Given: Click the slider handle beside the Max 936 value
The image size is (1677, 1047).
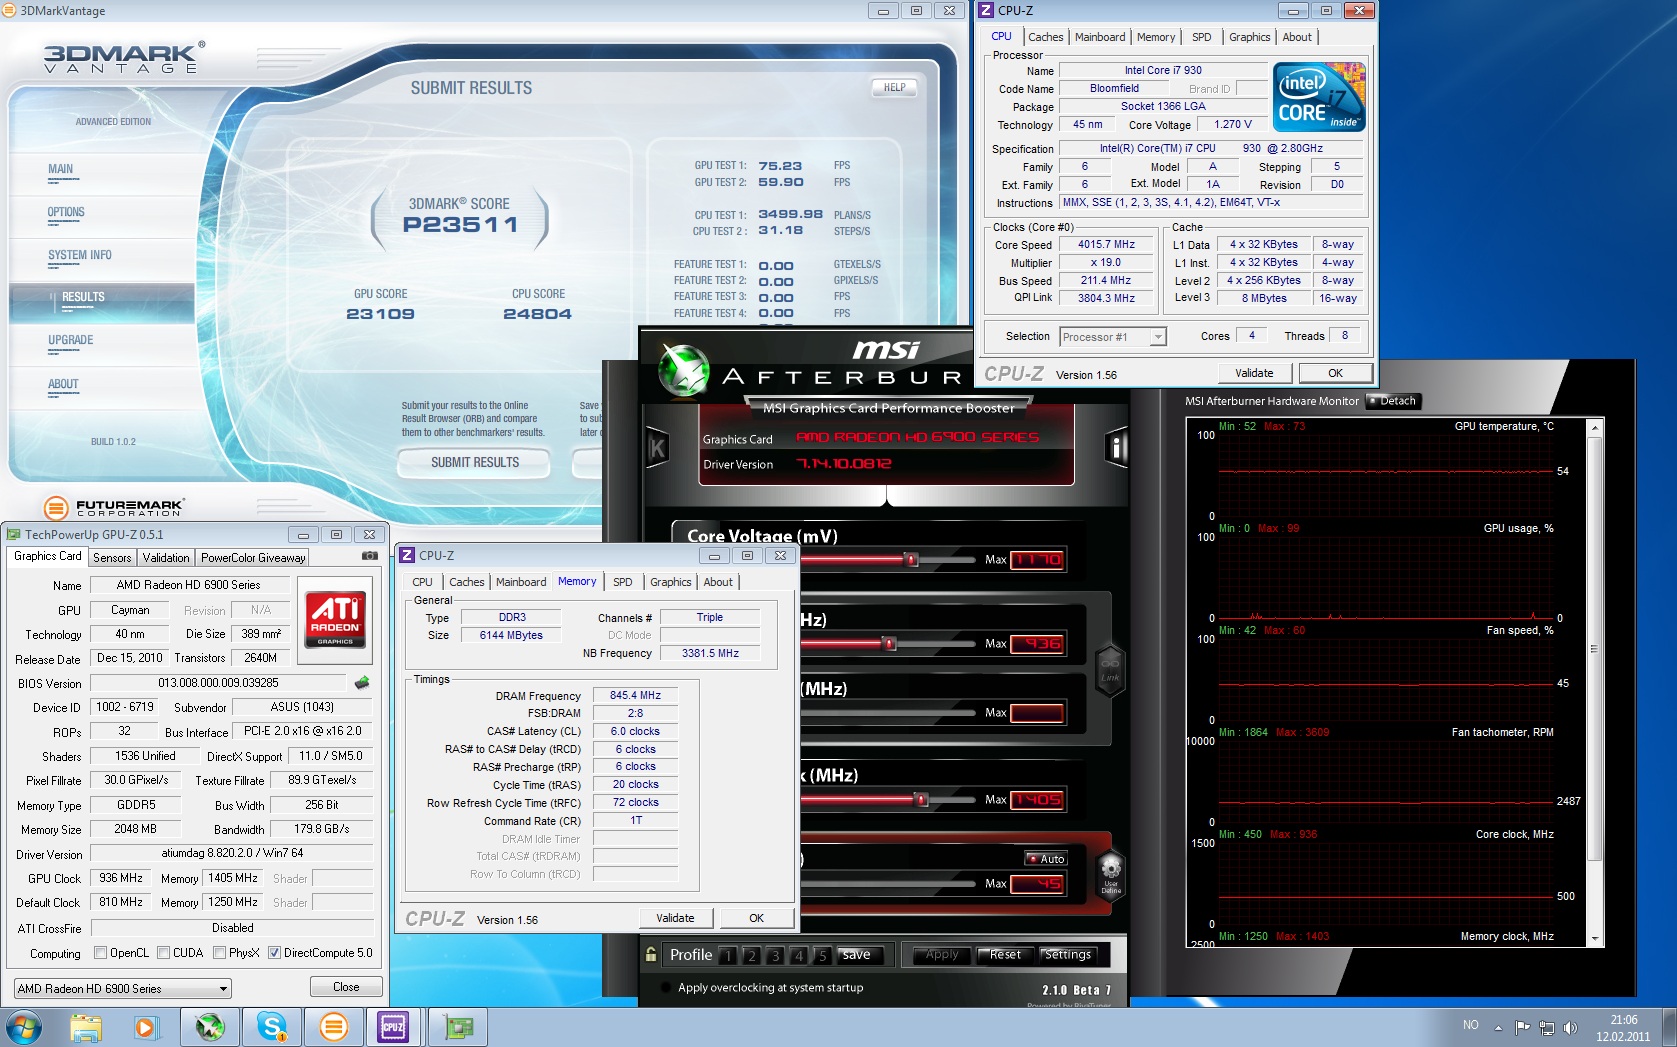Looking at the screenshot, I should (x=889, y=643).
